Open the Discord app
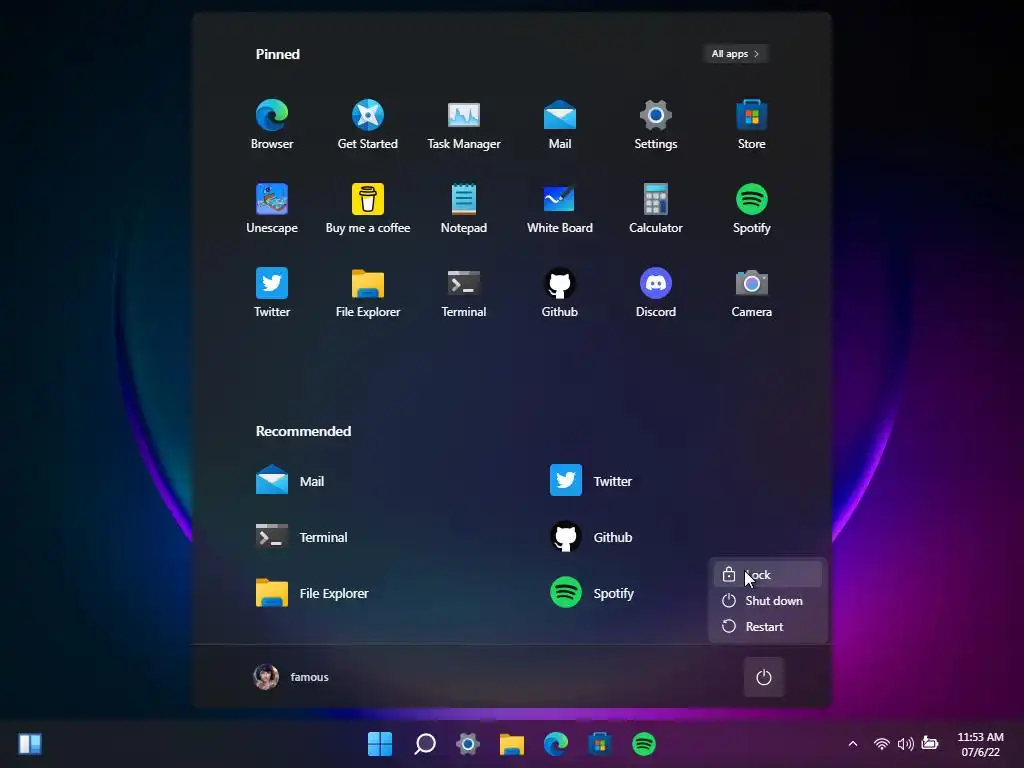 pos(656,293)
